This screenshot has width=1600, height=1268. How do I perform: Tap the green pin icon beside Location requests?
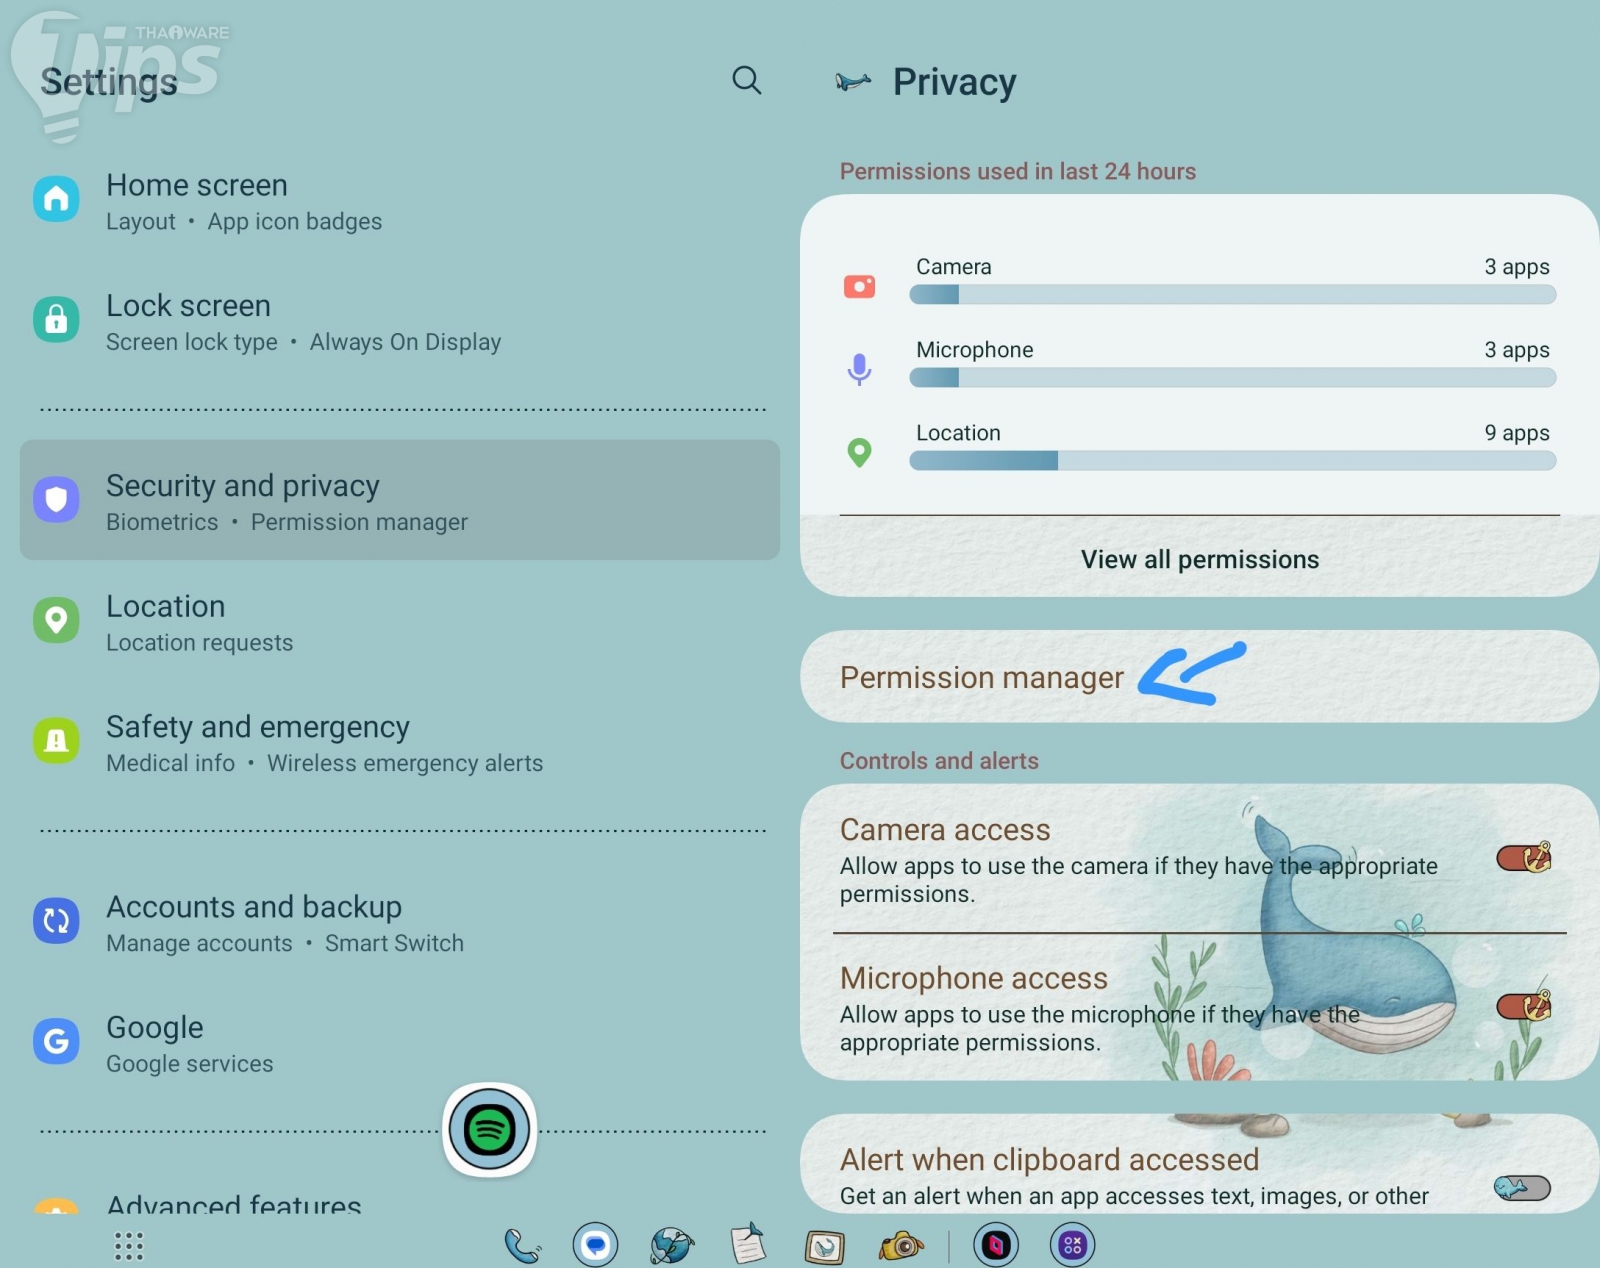click(x=56, y=620)
